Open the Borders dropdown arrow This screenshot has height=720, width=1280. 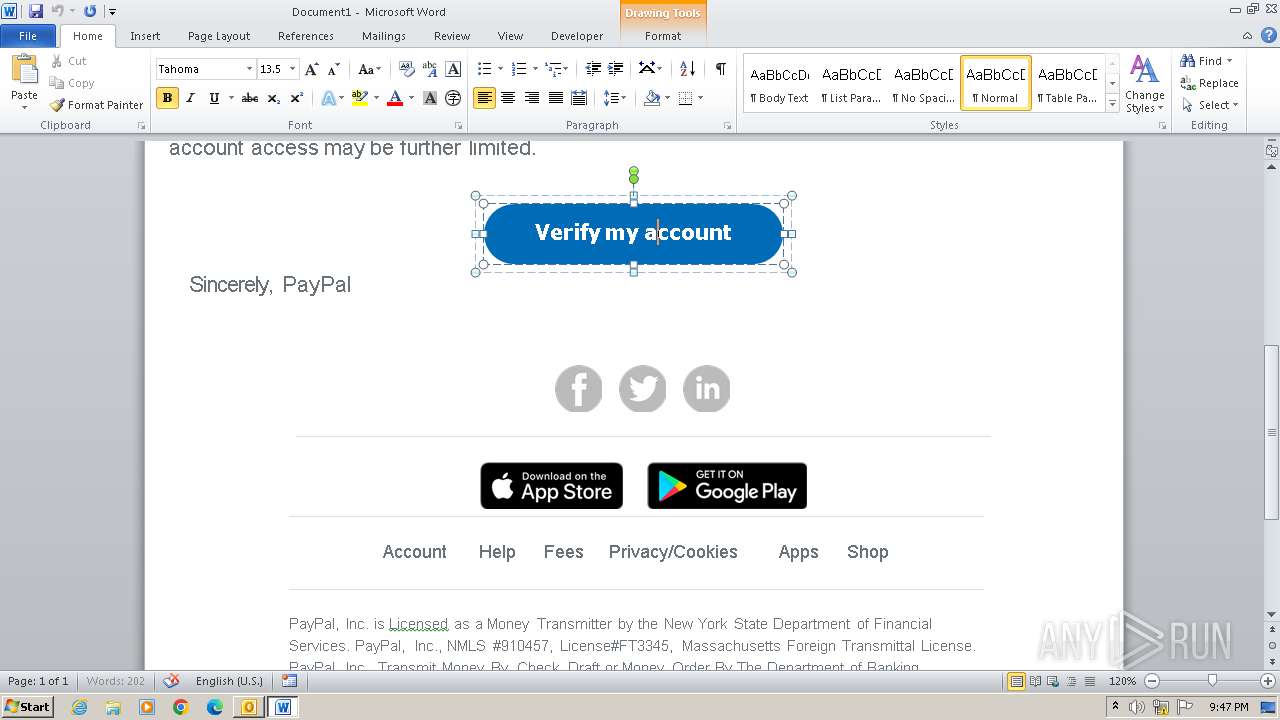tap(700, 98)
